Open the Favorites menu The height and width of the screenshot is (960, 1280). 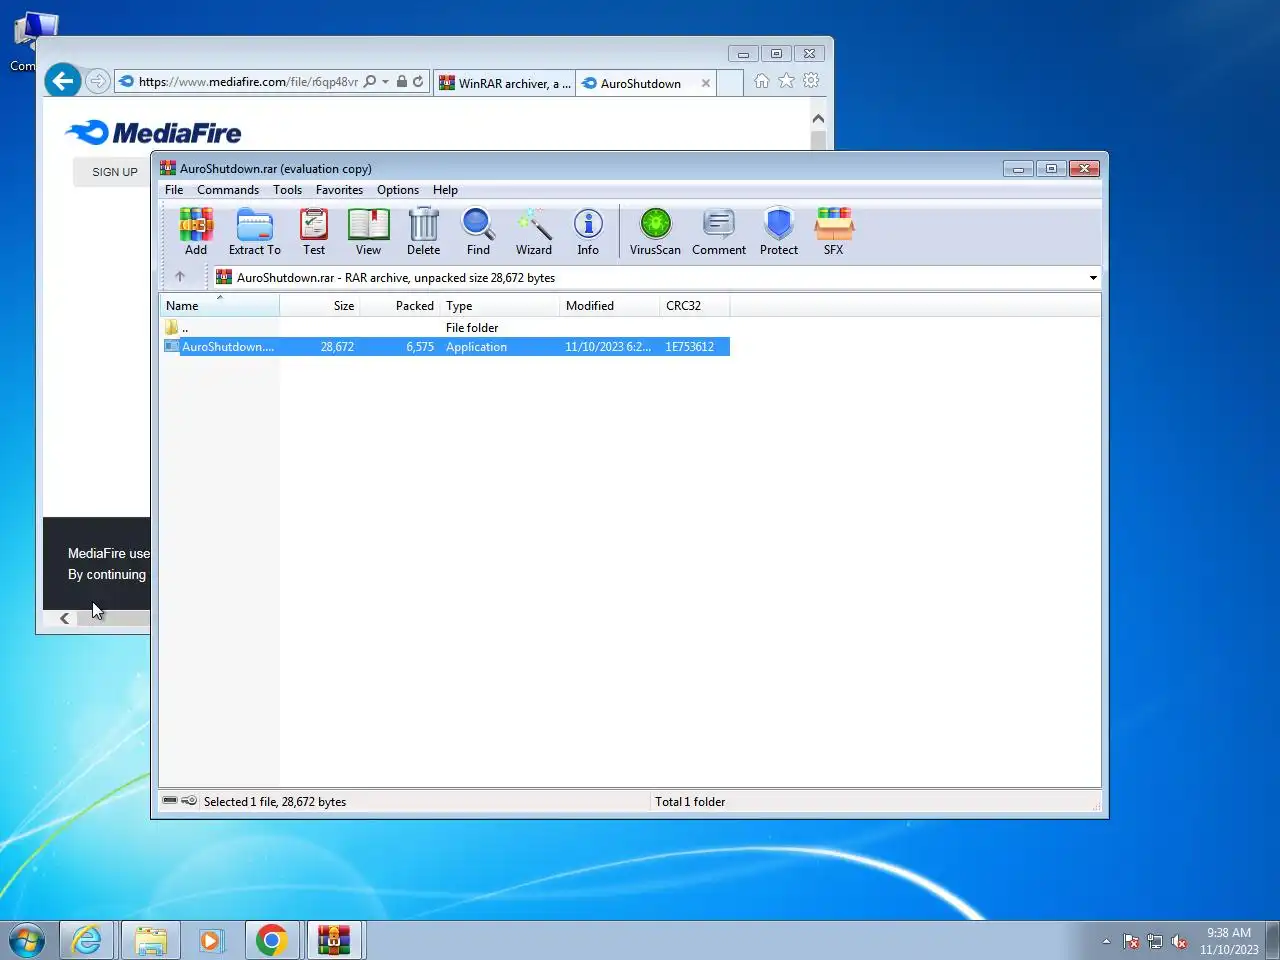(339, 190)
